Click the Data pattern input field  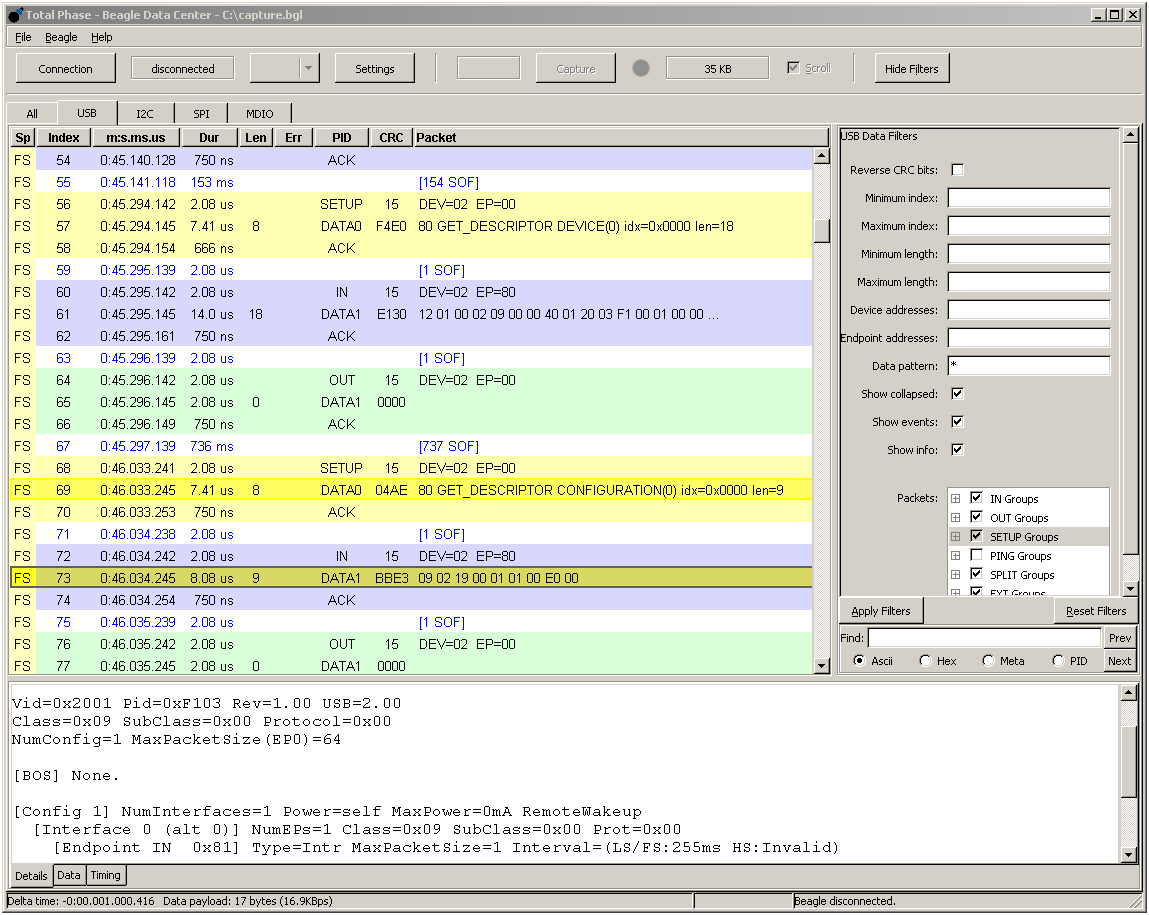pyautogui.click(x=1028, y=366)
